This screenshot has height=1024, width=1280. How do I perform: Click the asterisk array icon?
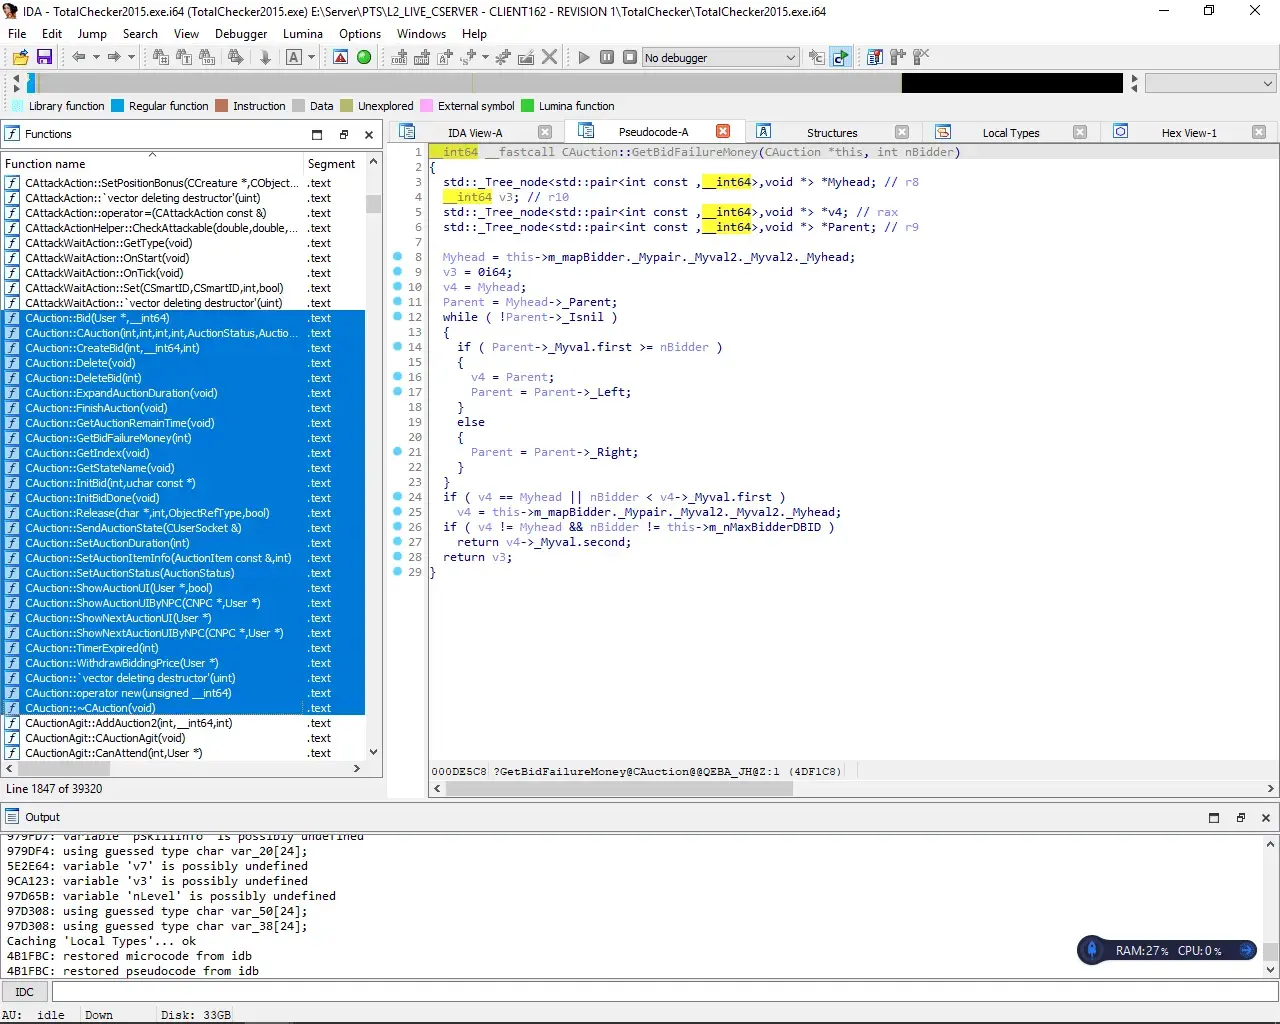point(503,57)
